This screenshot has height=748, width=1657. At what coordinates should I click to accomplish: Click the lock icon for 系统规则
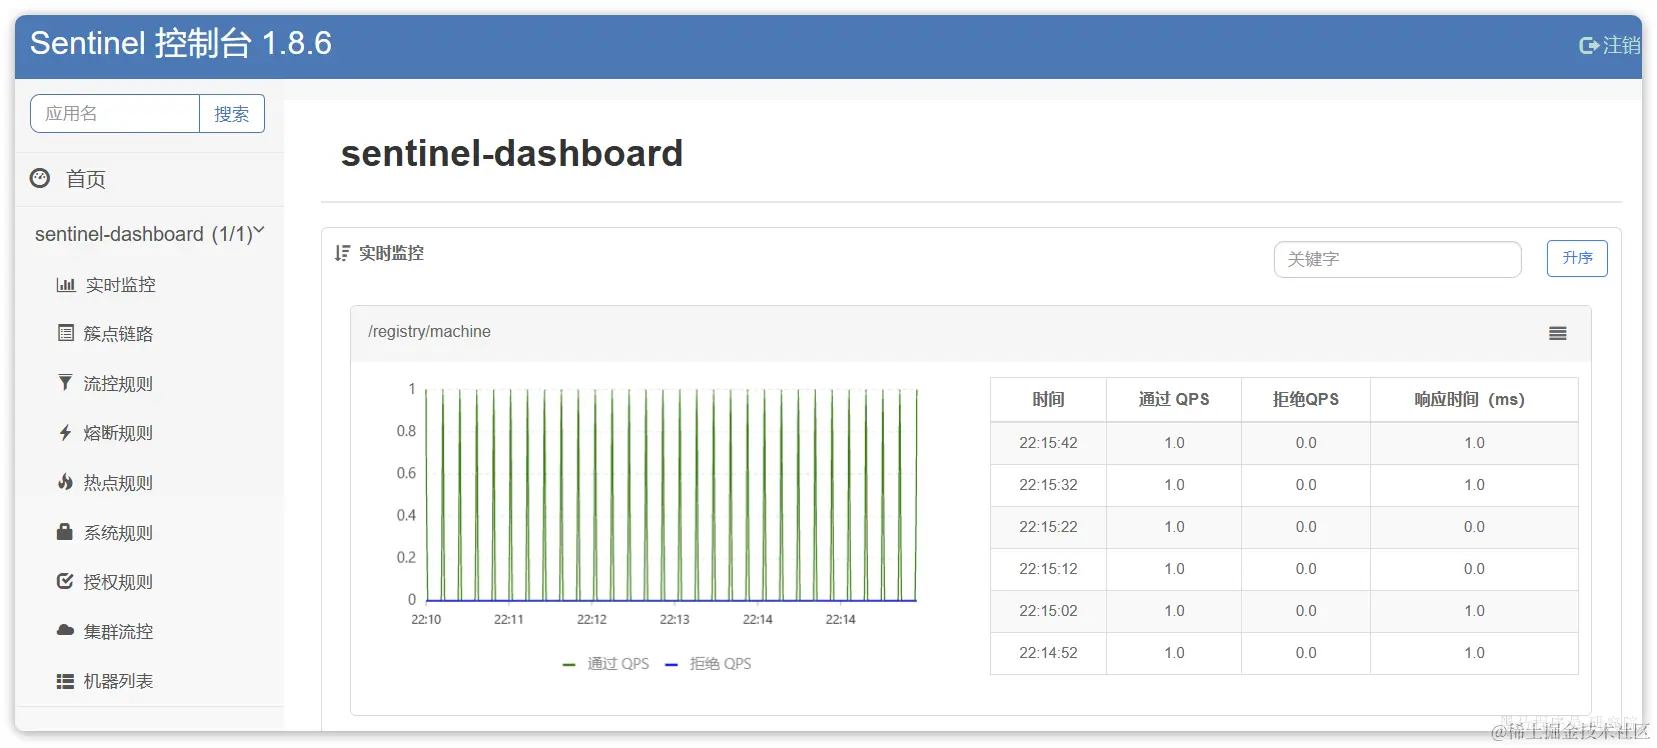point(65,531)
